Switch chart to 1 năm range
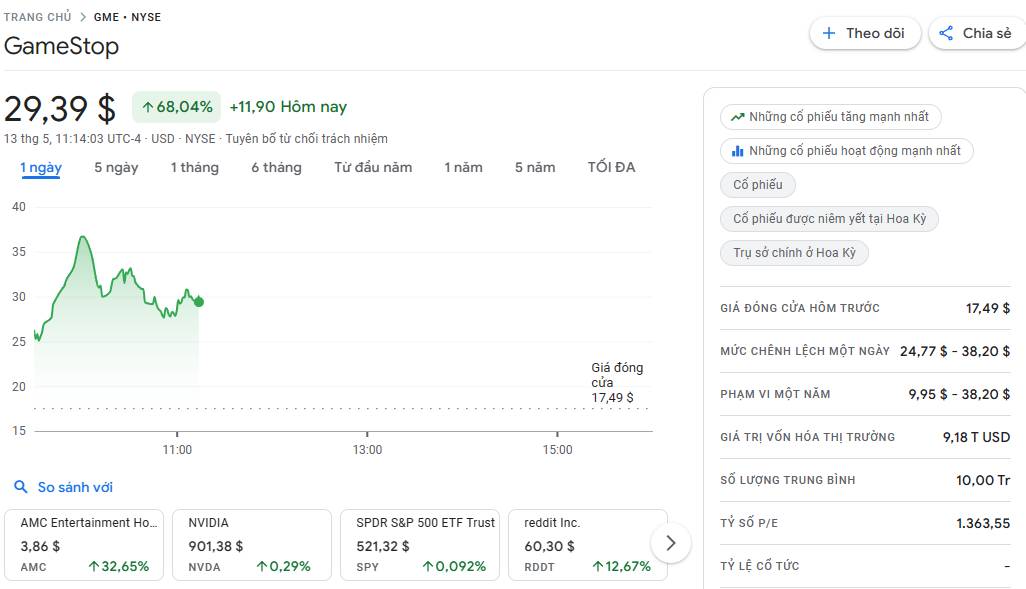This screenshot has height=589, width=1026. (463, 168)
